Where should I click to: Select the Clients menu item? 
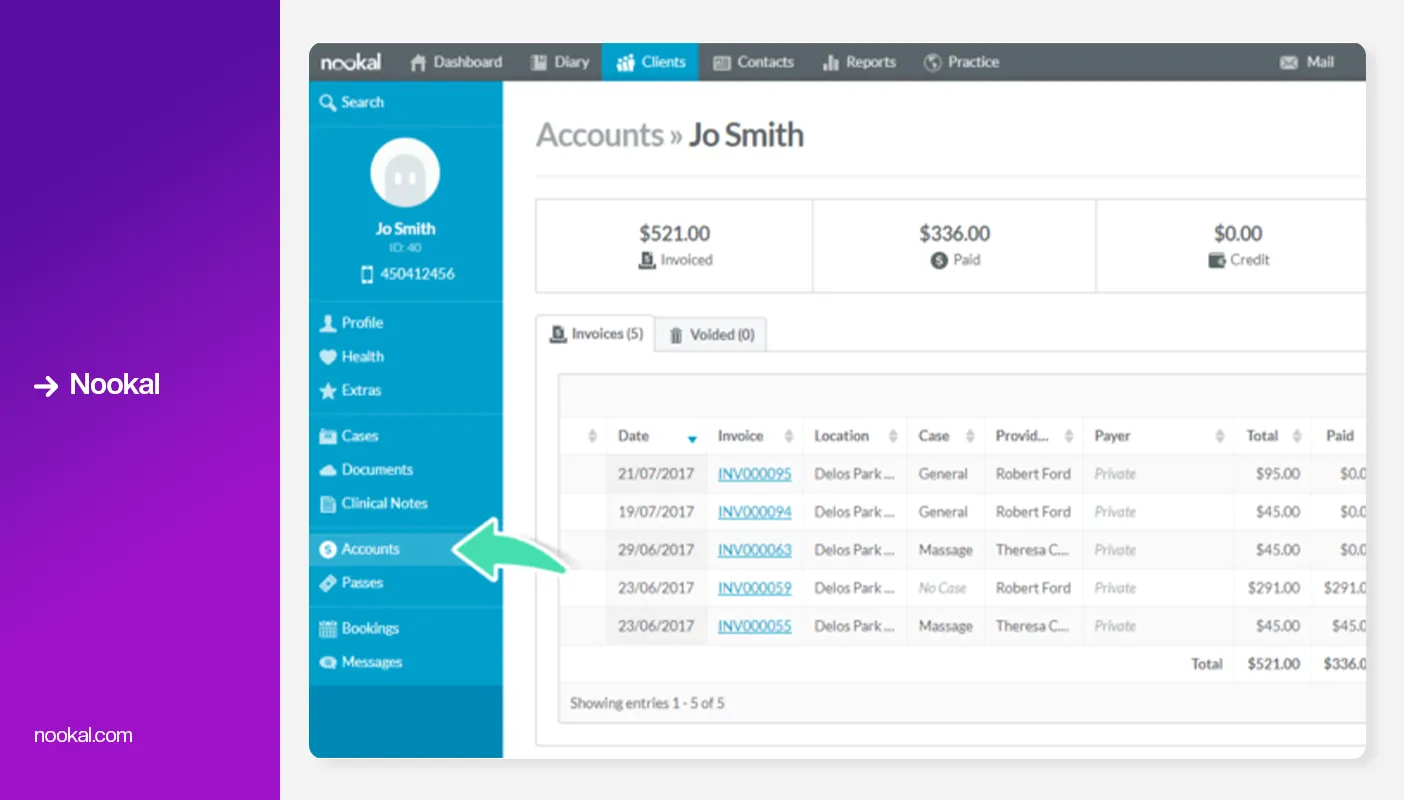coord(650,62)
